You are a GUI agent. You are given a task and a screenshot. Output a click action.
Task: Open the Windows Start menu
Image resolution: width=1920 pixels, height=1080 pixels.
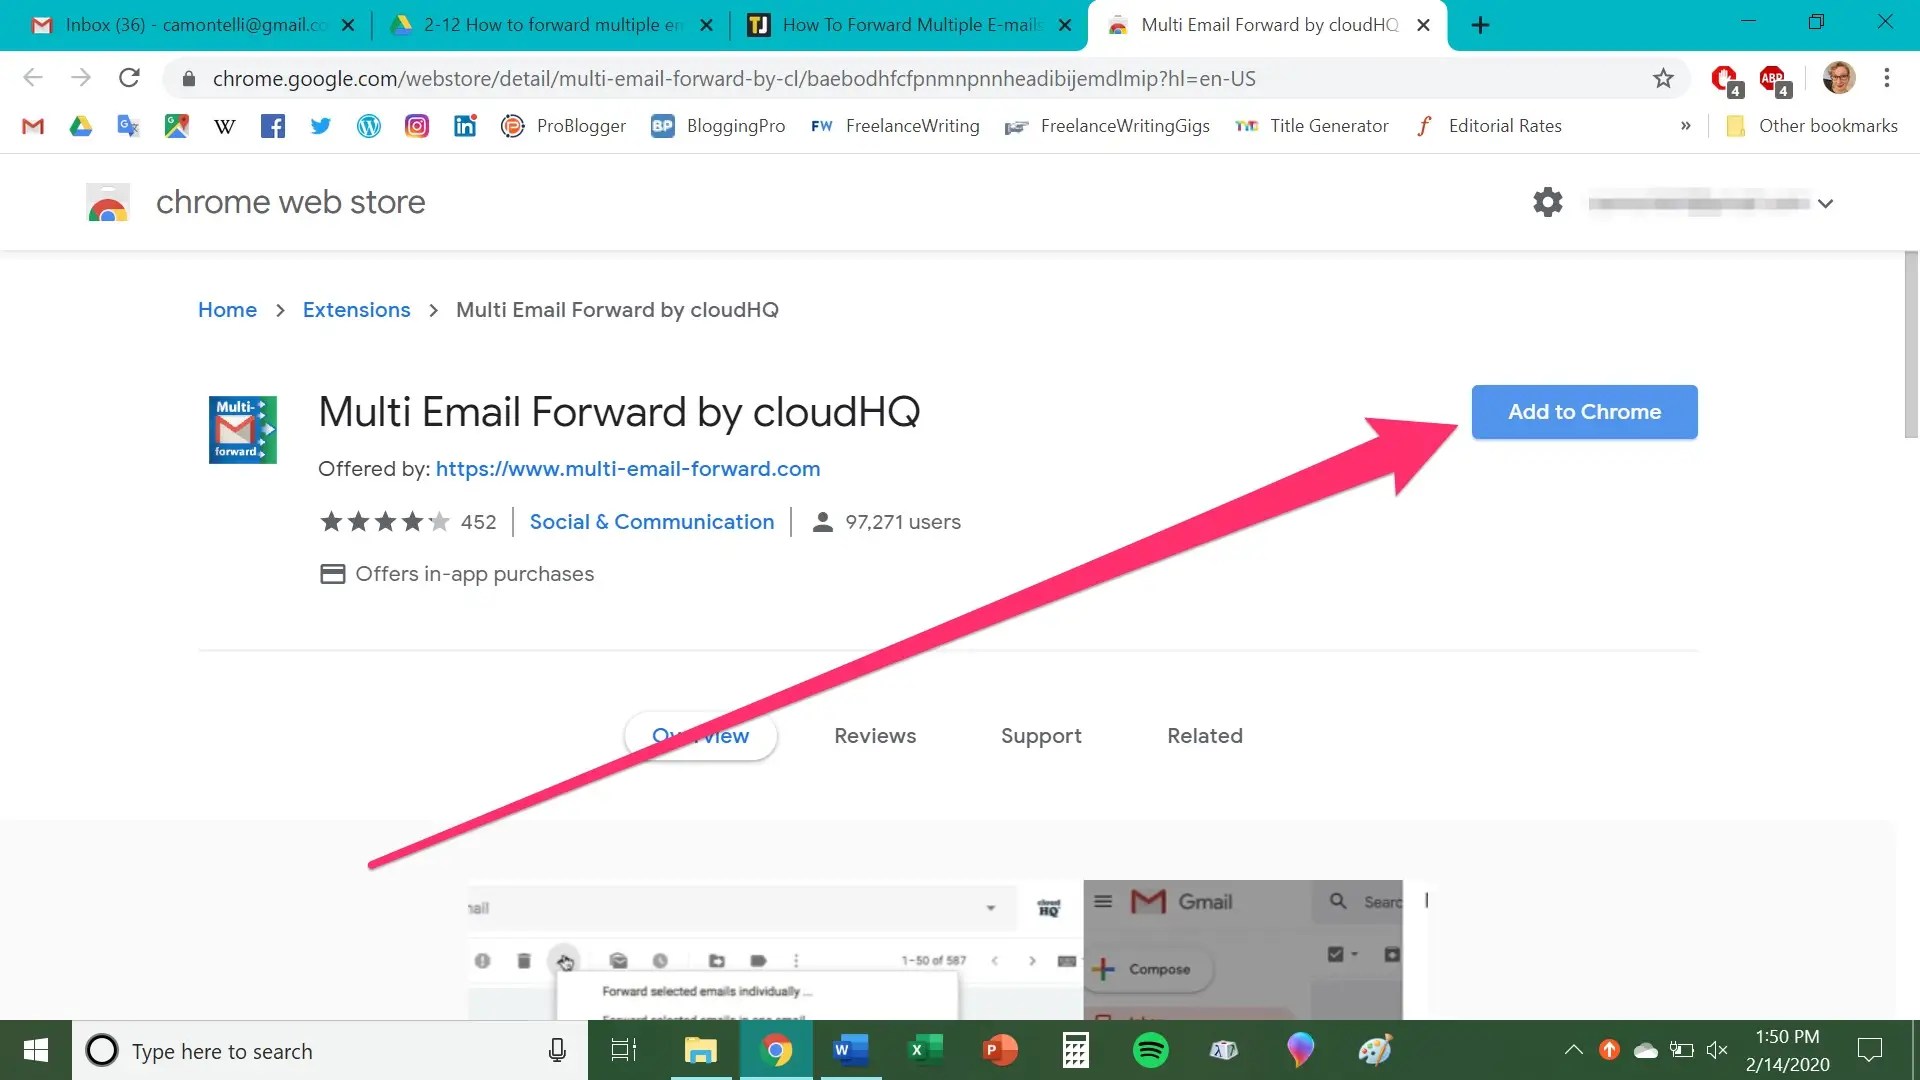click(x=36, y=1050)
